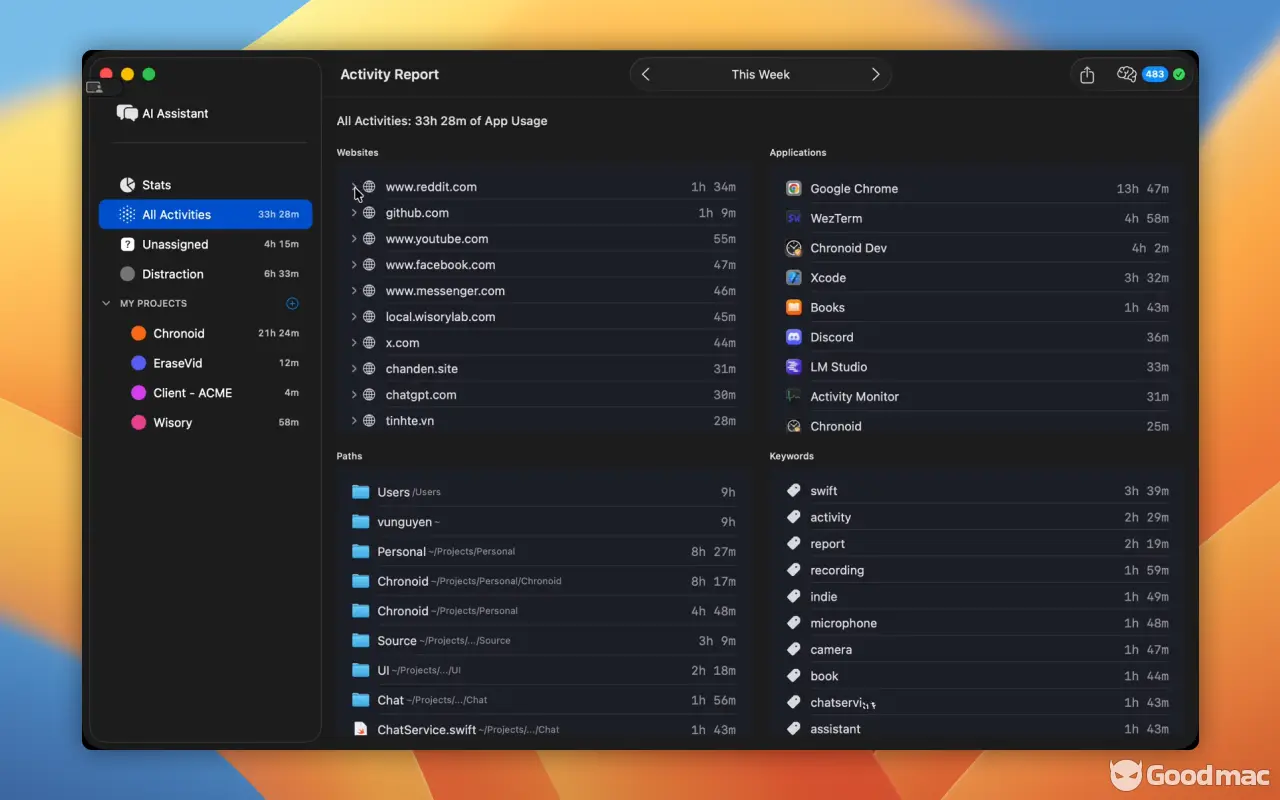This screenshot has width=1280, height=800.
Task: Go to next week
Action: pyautogui.click(x=875, y=75)
